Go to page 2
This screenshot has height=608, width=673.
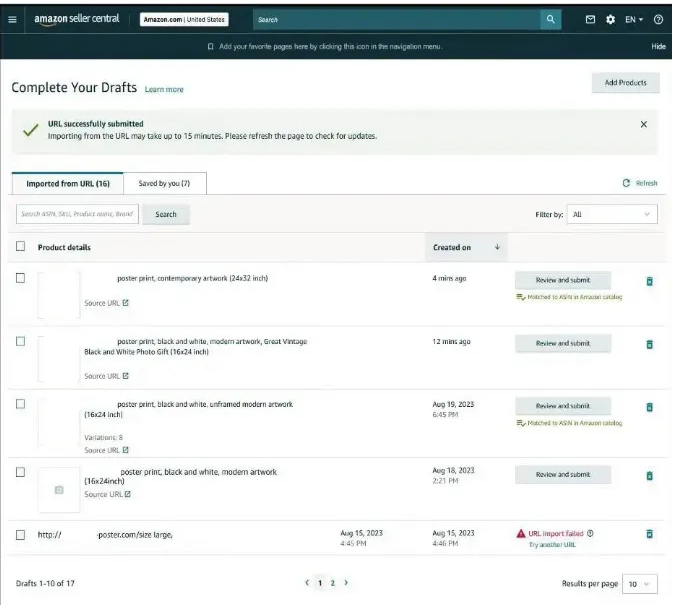[333, 583]
